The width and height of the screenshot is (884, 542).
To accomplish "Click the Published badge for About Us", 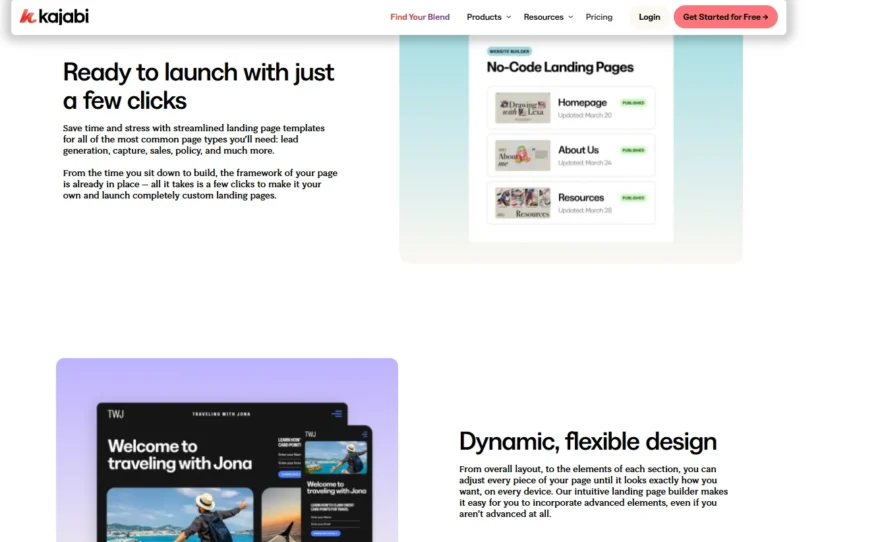I will coord(633,150).
